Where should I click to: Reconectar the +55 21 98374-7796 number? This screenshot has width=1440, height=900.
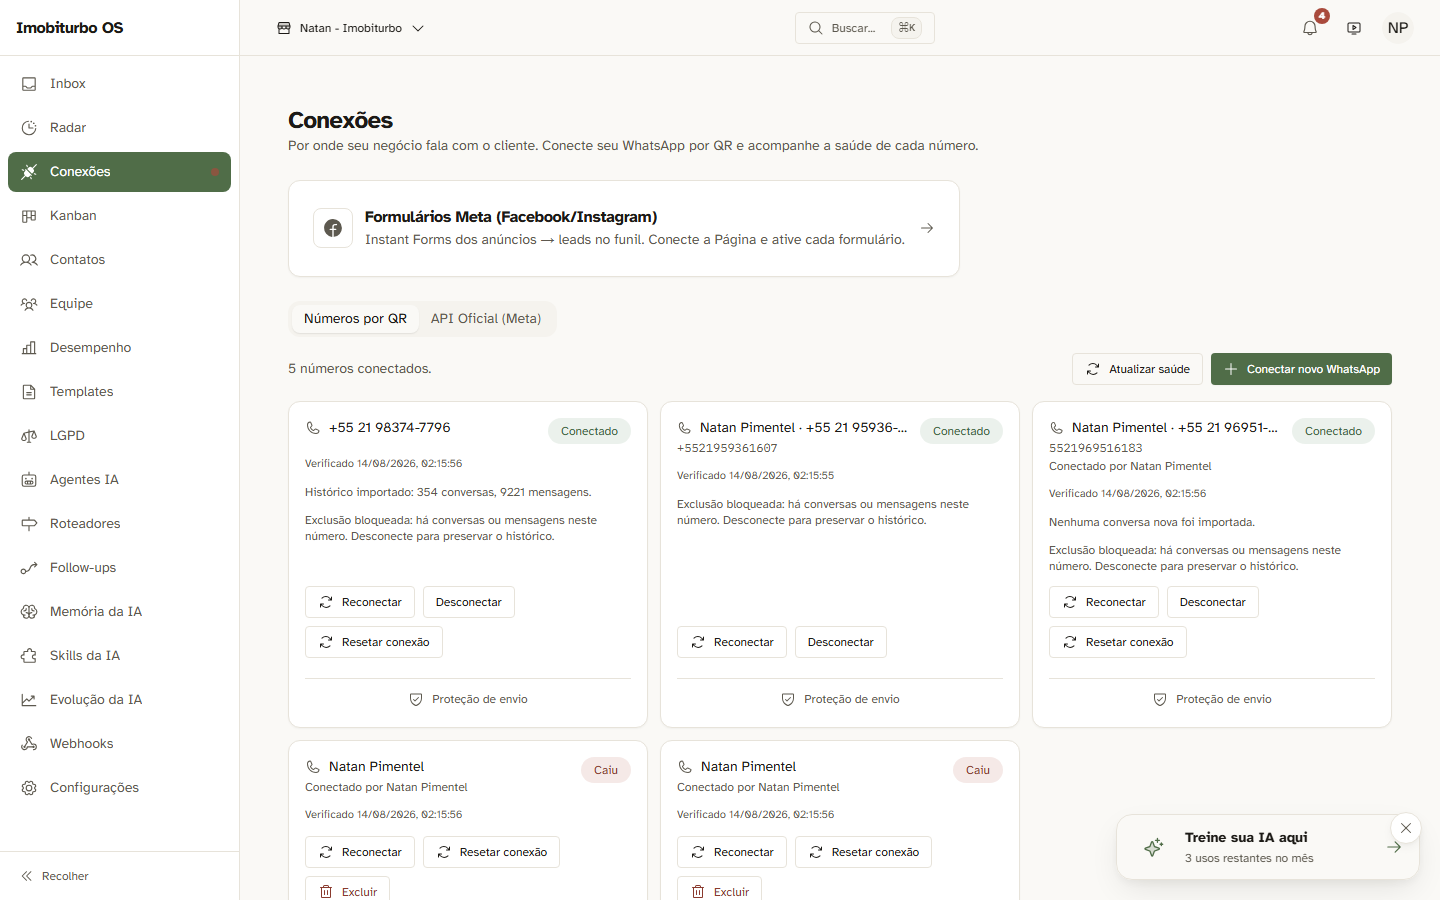coord(360,602)
